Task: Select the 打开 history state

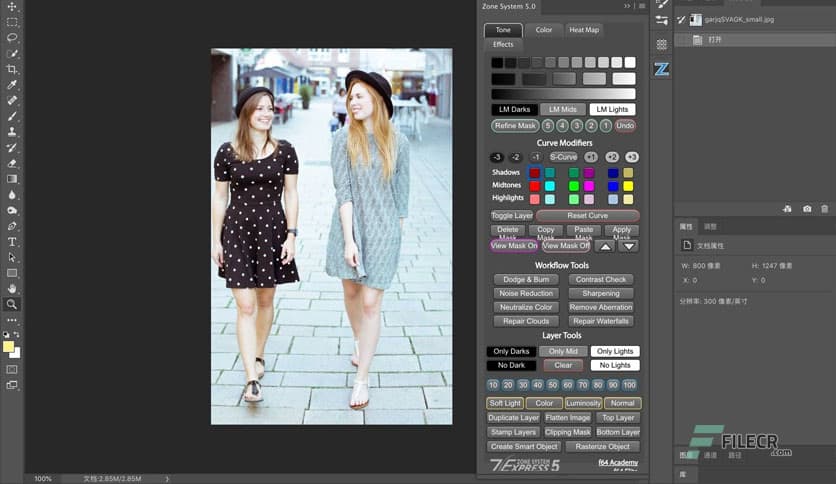Action: (x=754, y=39)
